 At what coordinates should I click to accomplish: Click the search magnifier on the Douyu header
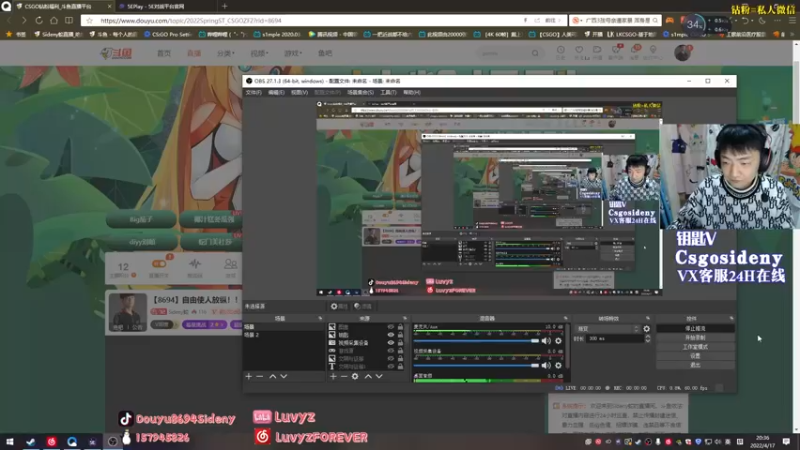(x=535, y=53)
